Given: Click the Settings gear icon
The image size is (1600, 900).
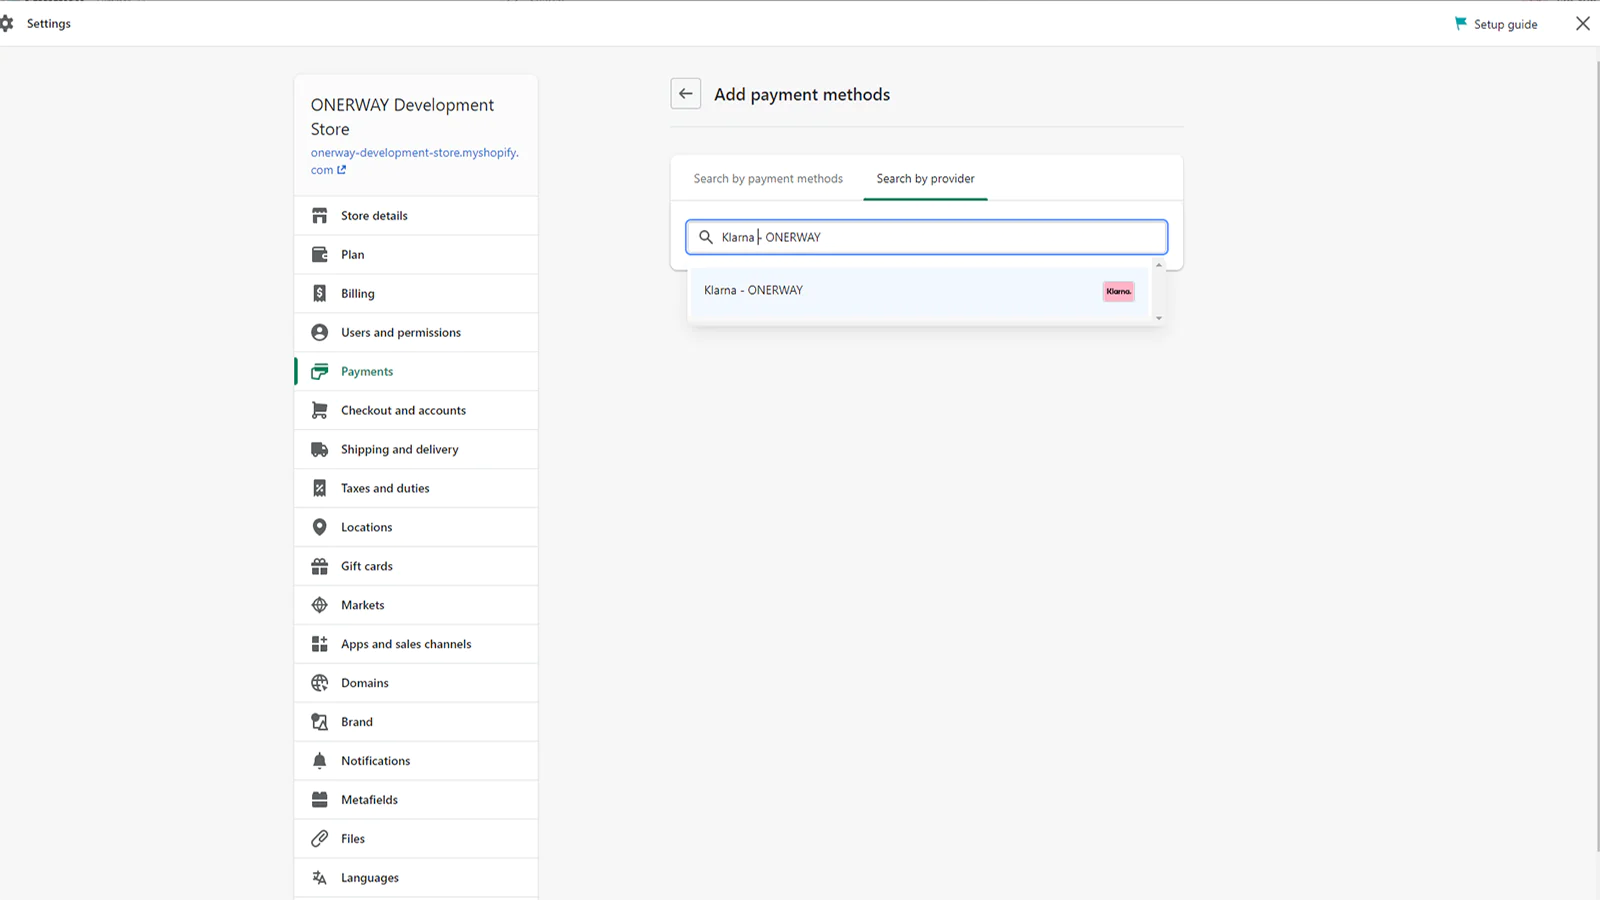Looking at the screenshot, I should click(7, 23).
